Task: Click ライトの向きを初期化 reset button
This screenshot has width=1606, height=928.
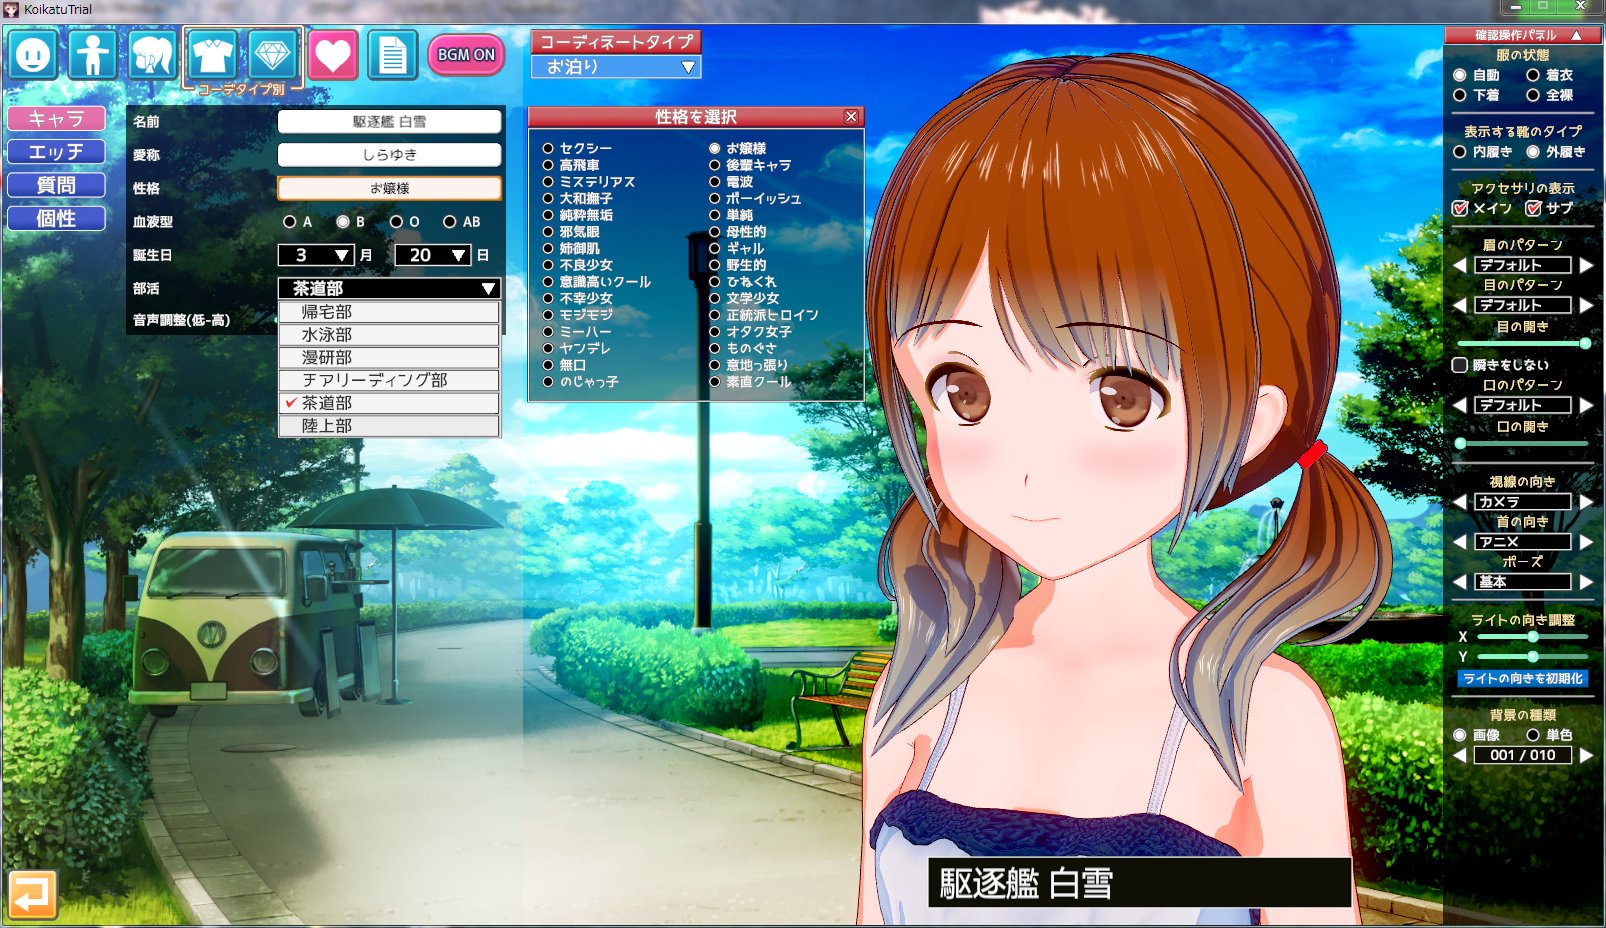Action: [1523, 679]
